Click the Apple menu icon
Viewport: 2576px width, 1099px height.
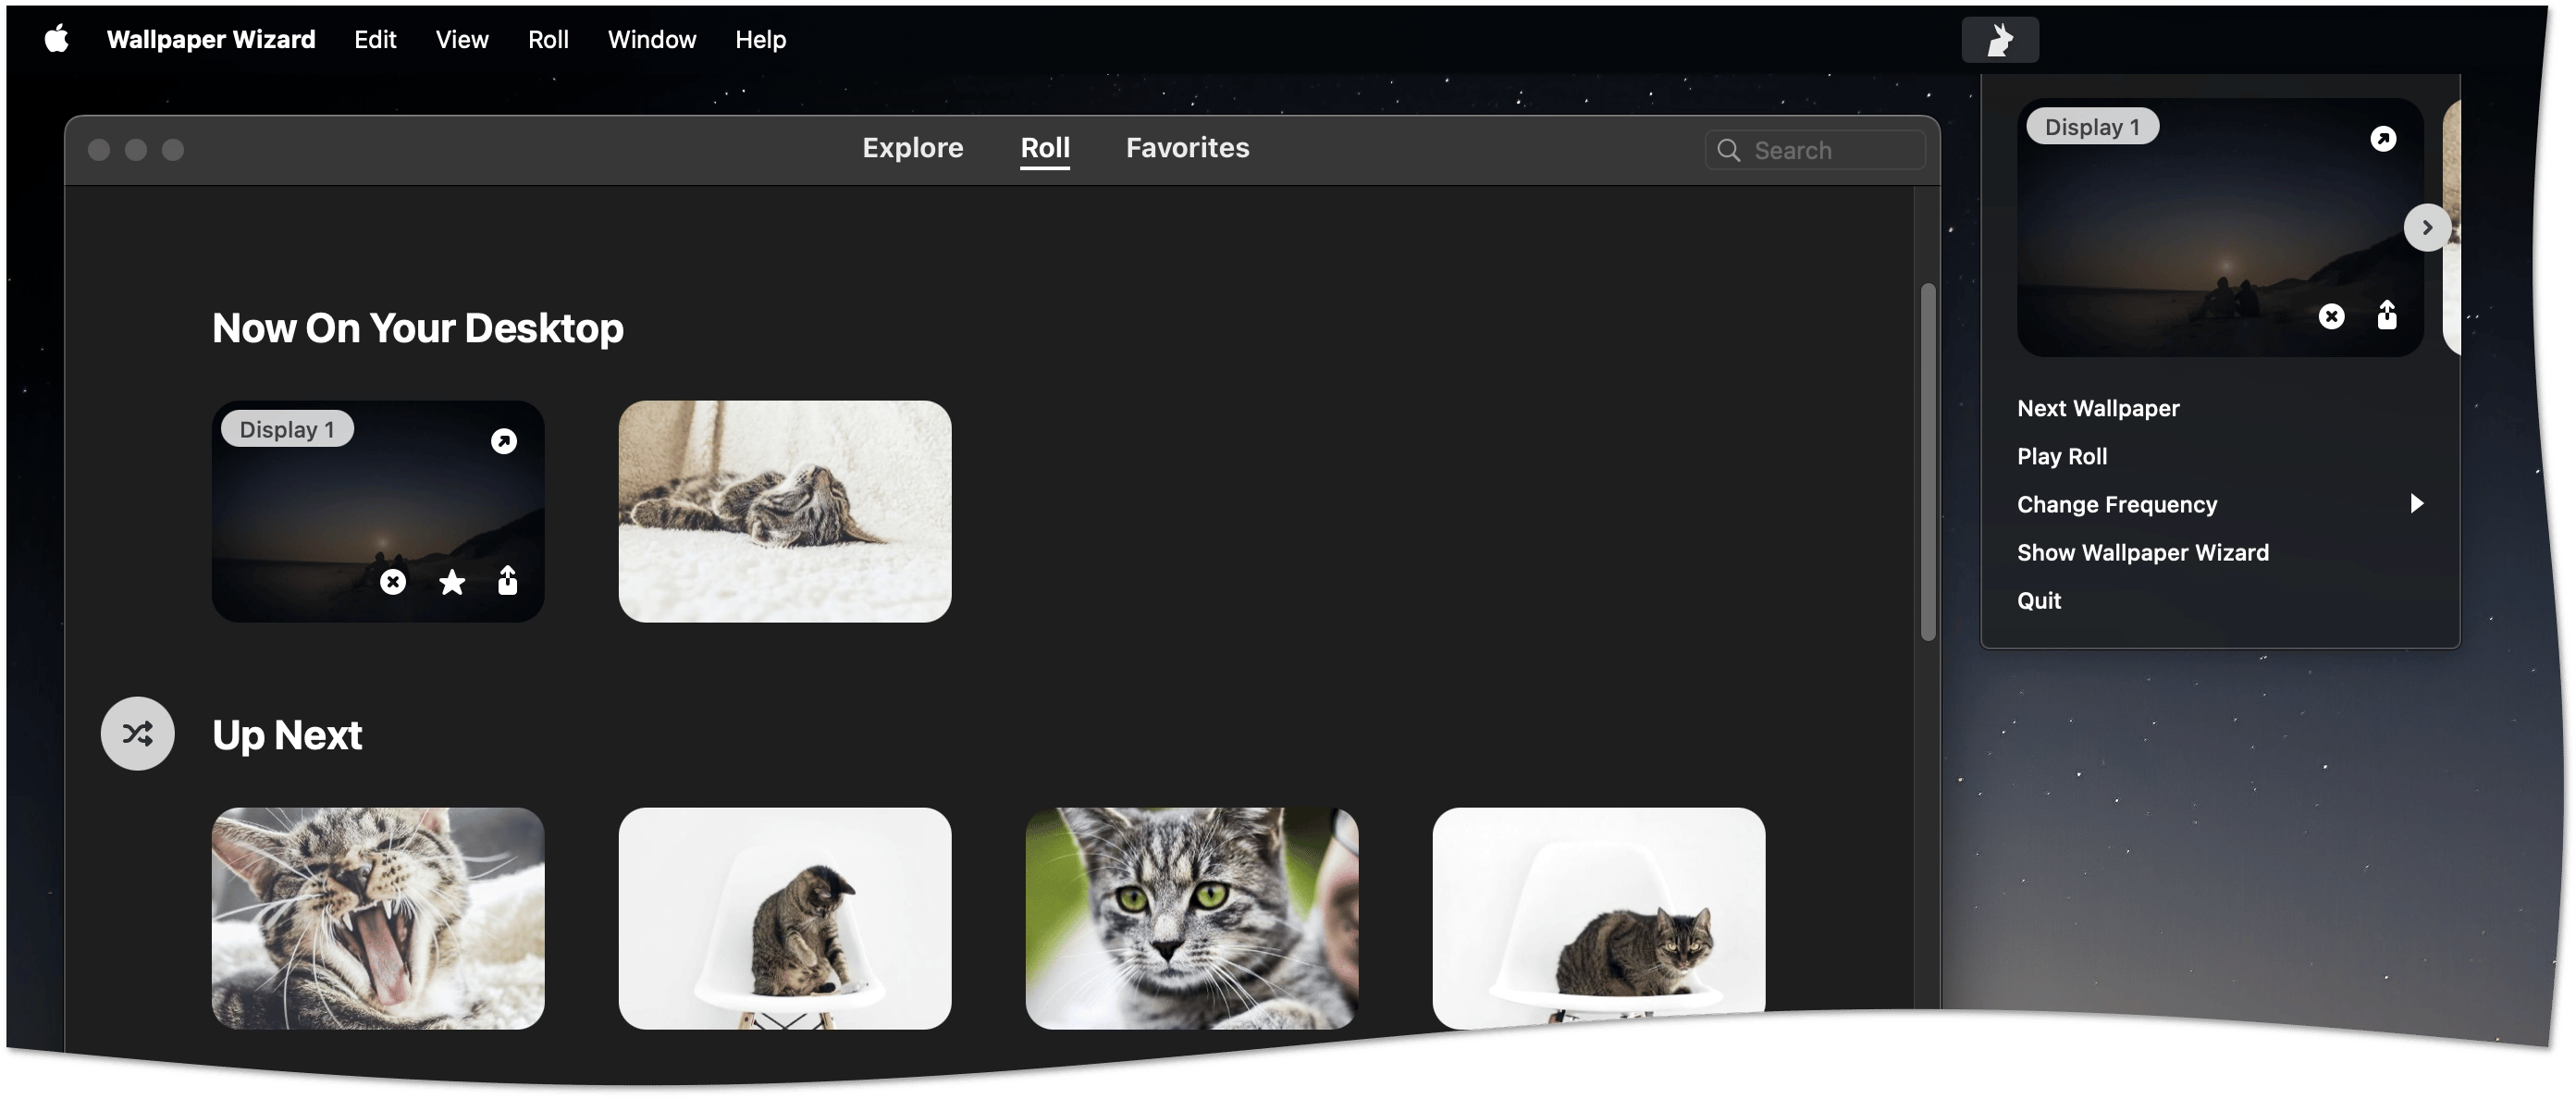tap(57, 40)
